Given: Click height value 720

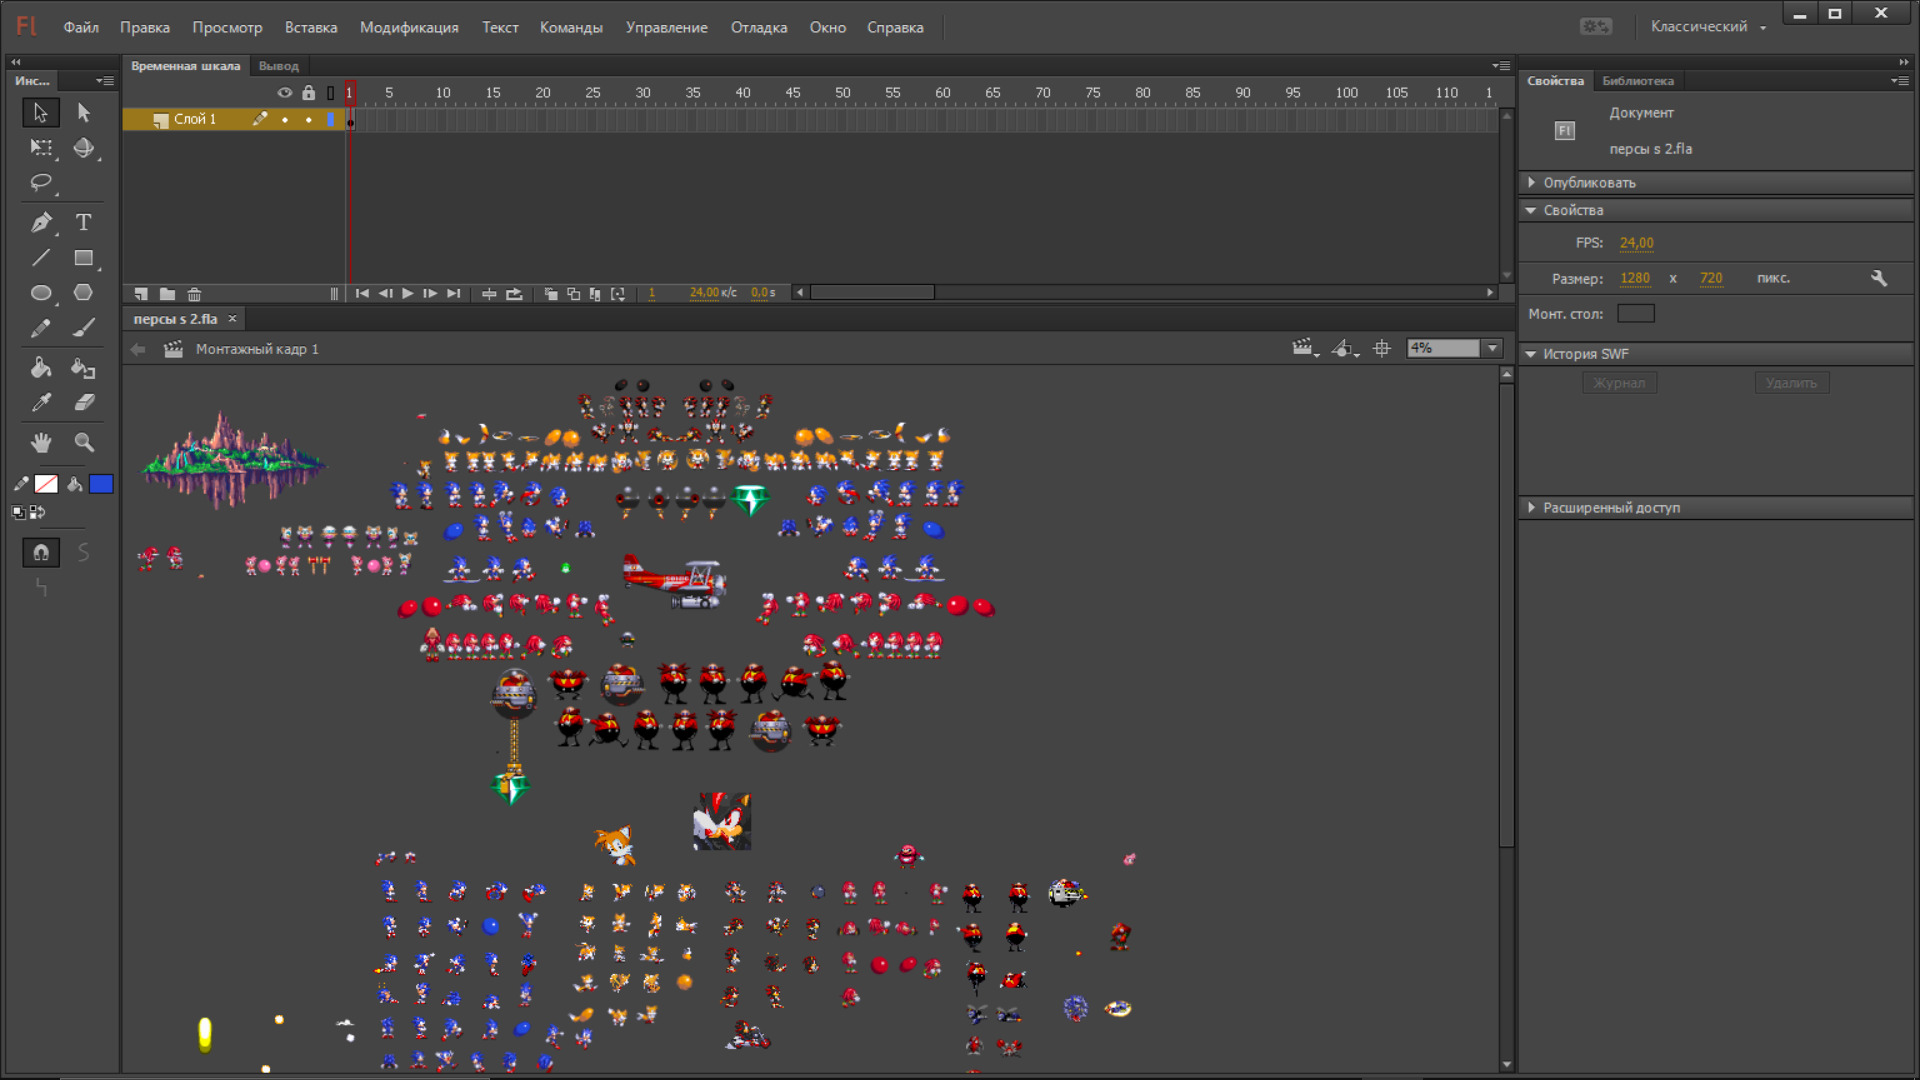Looking at the screenshot, I should pos(1711,278).
